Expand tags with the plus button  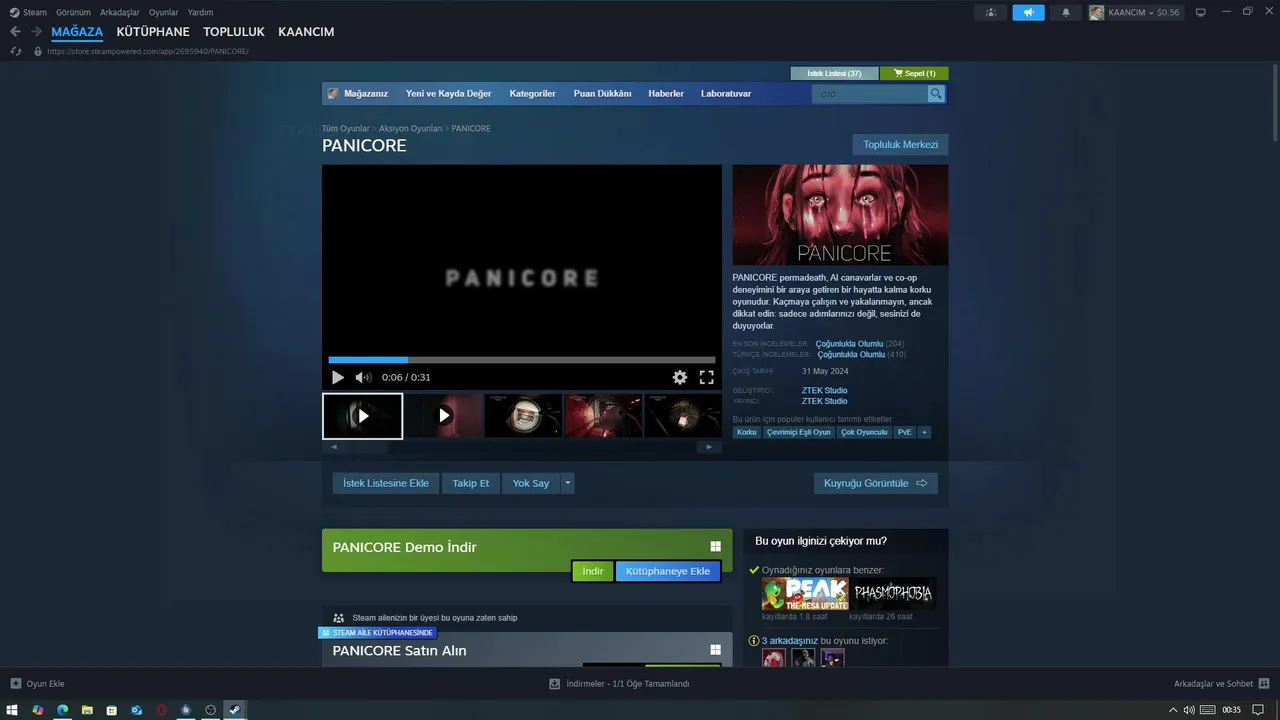924,433
